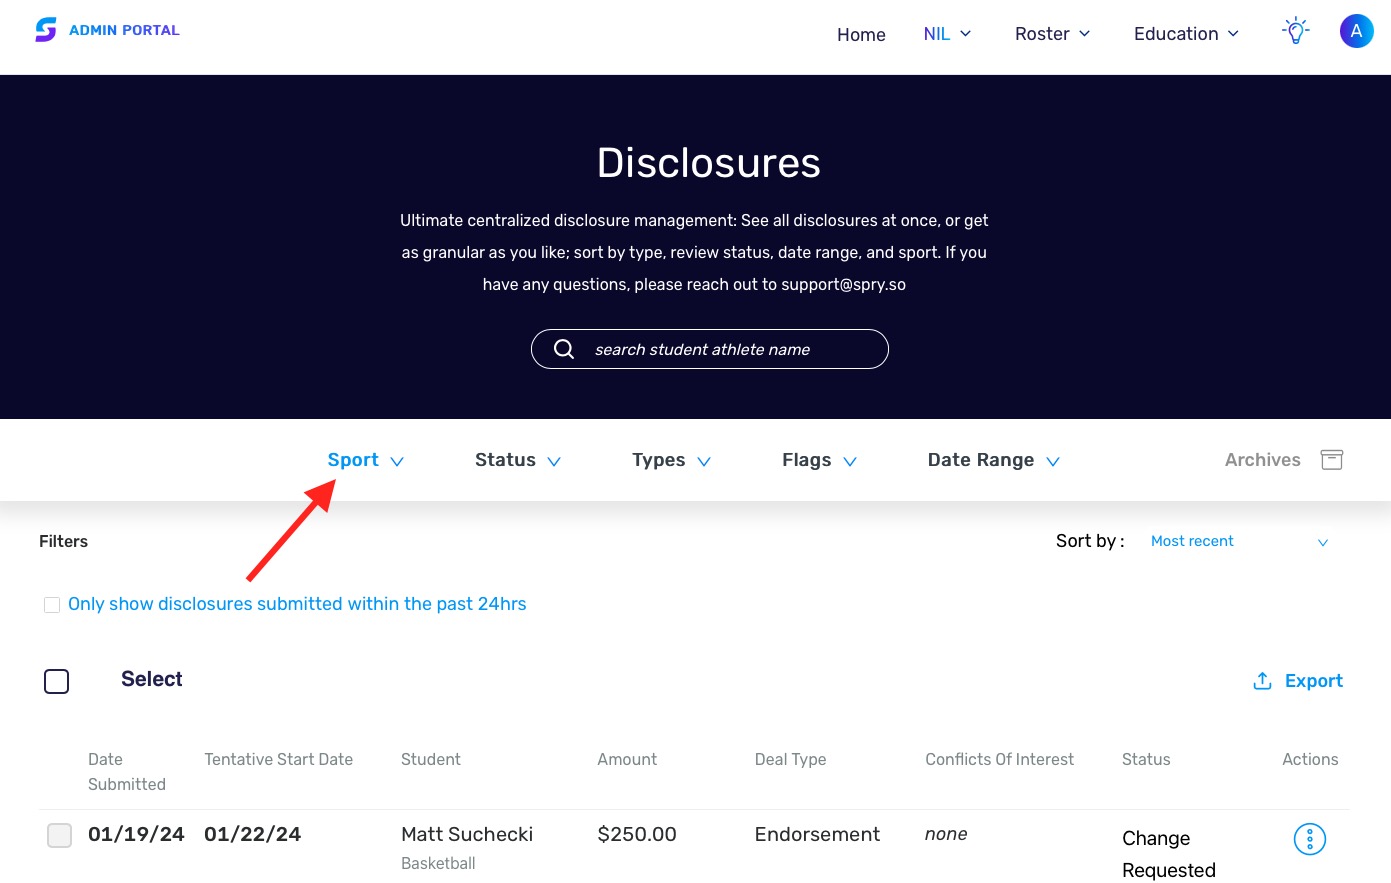Click the student name Matt Suchecki
The height and width of the screenshot is (883, 1391).
tap(467, 834)
